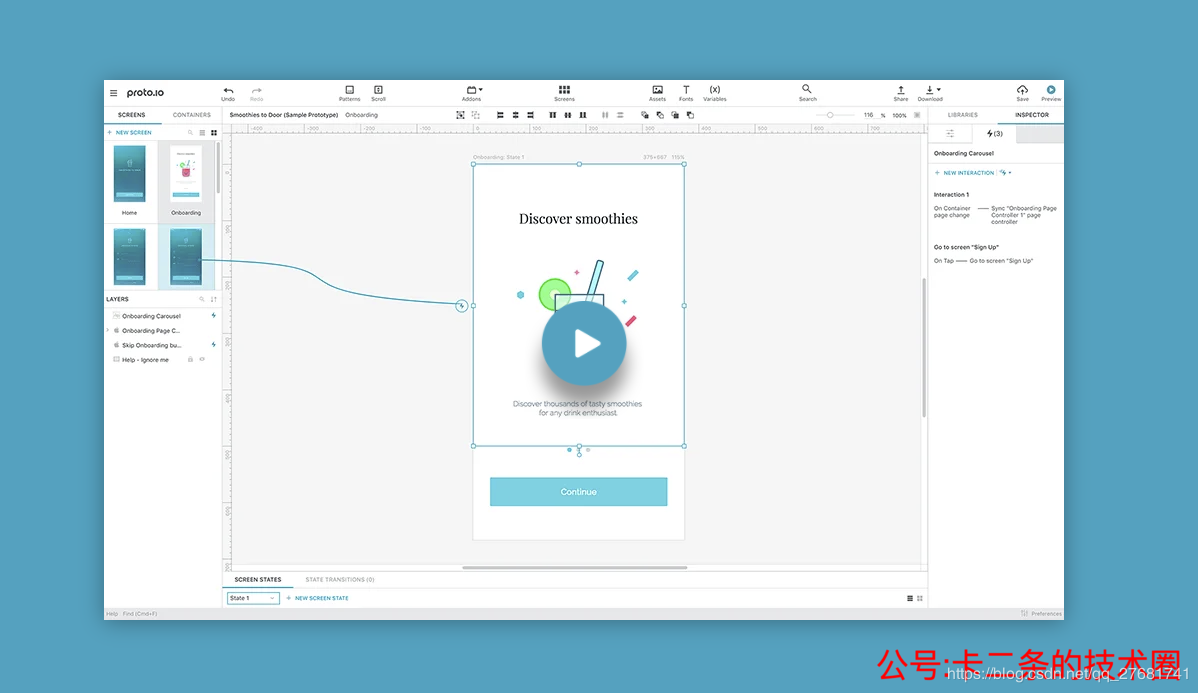
Task: Align selected items horizontally centered
Action: (x=515, y=115)
